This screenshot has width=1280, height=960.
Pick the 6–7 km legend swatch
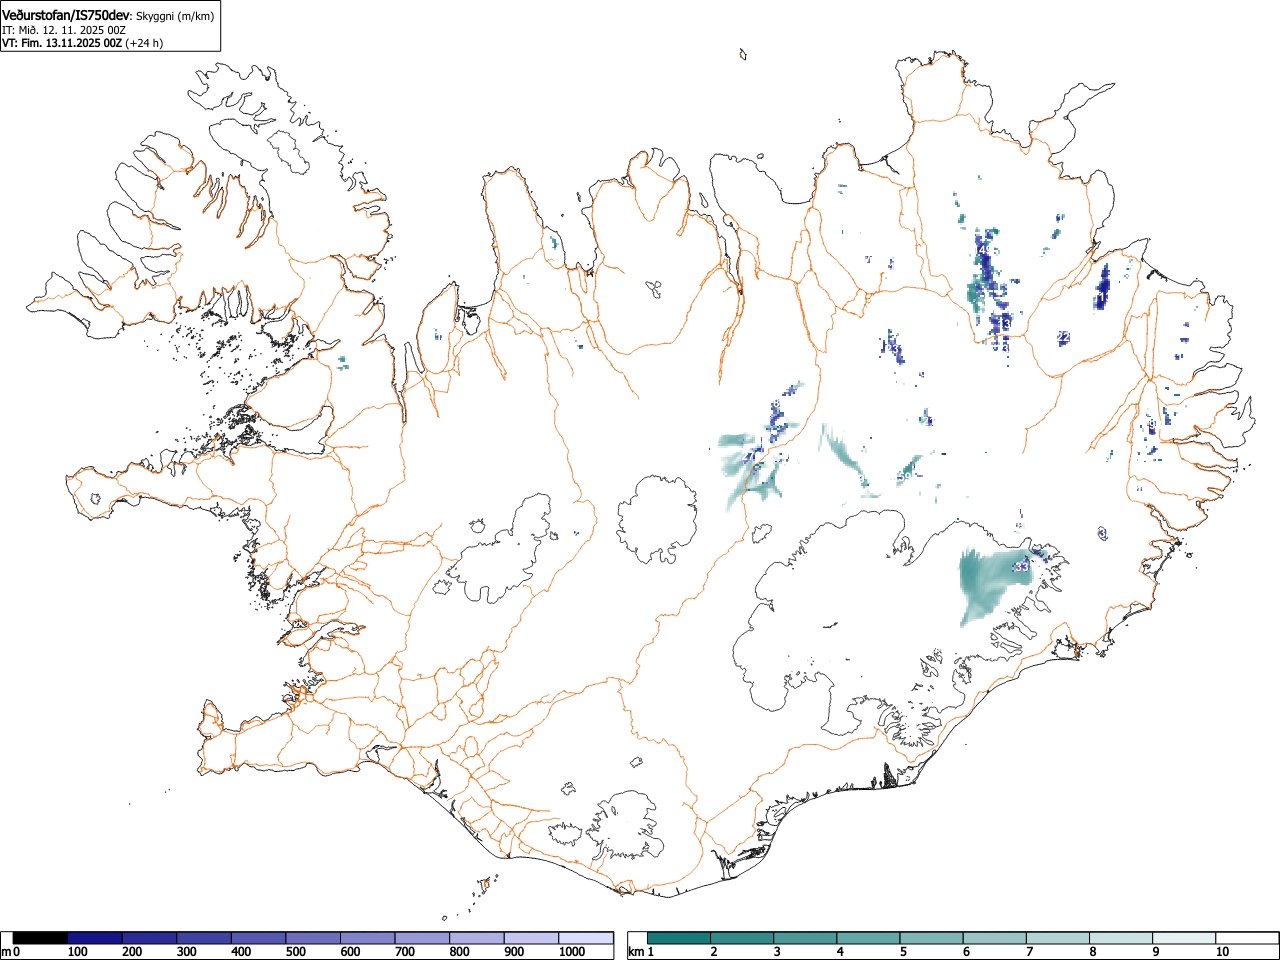[x=994, y=938]
